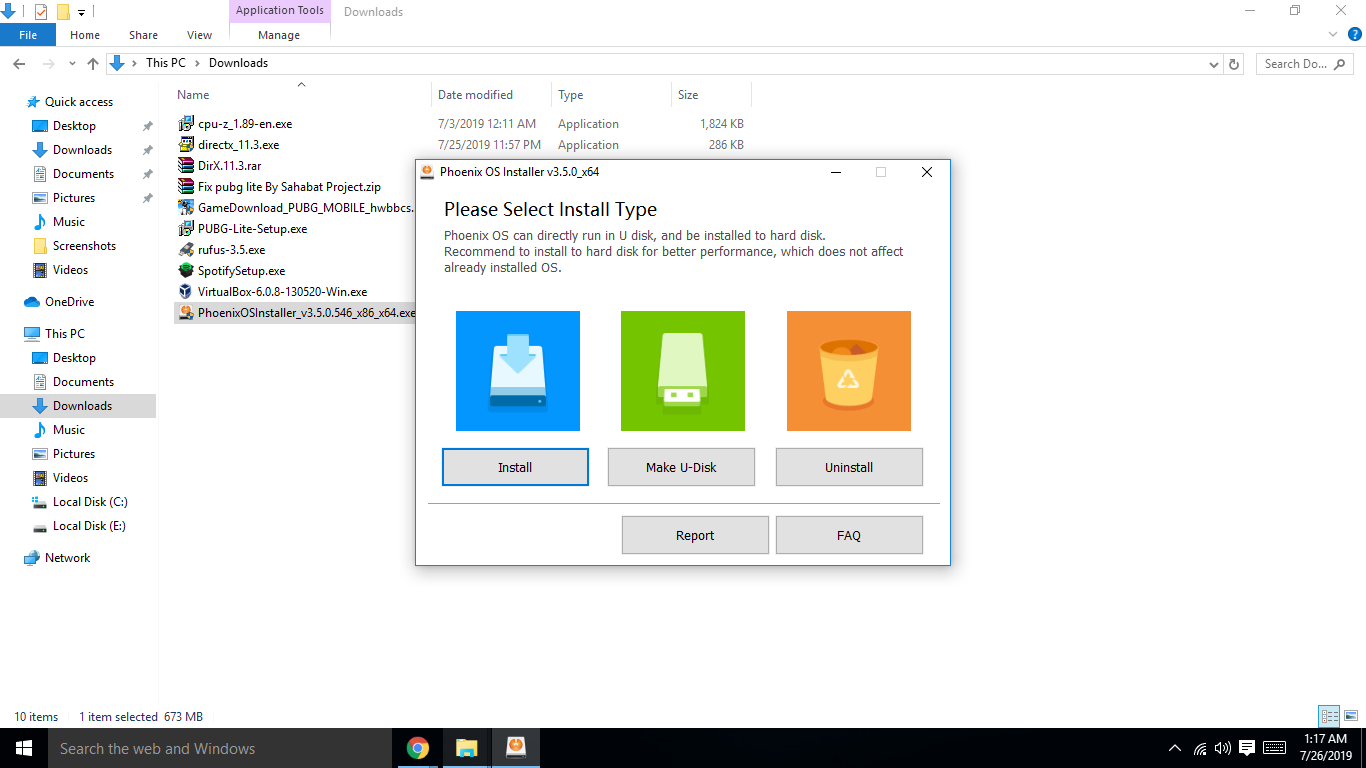This screenshot has width=1366, height=768.
Task: Open the Home ribbon tab
Action: point(85,35)
